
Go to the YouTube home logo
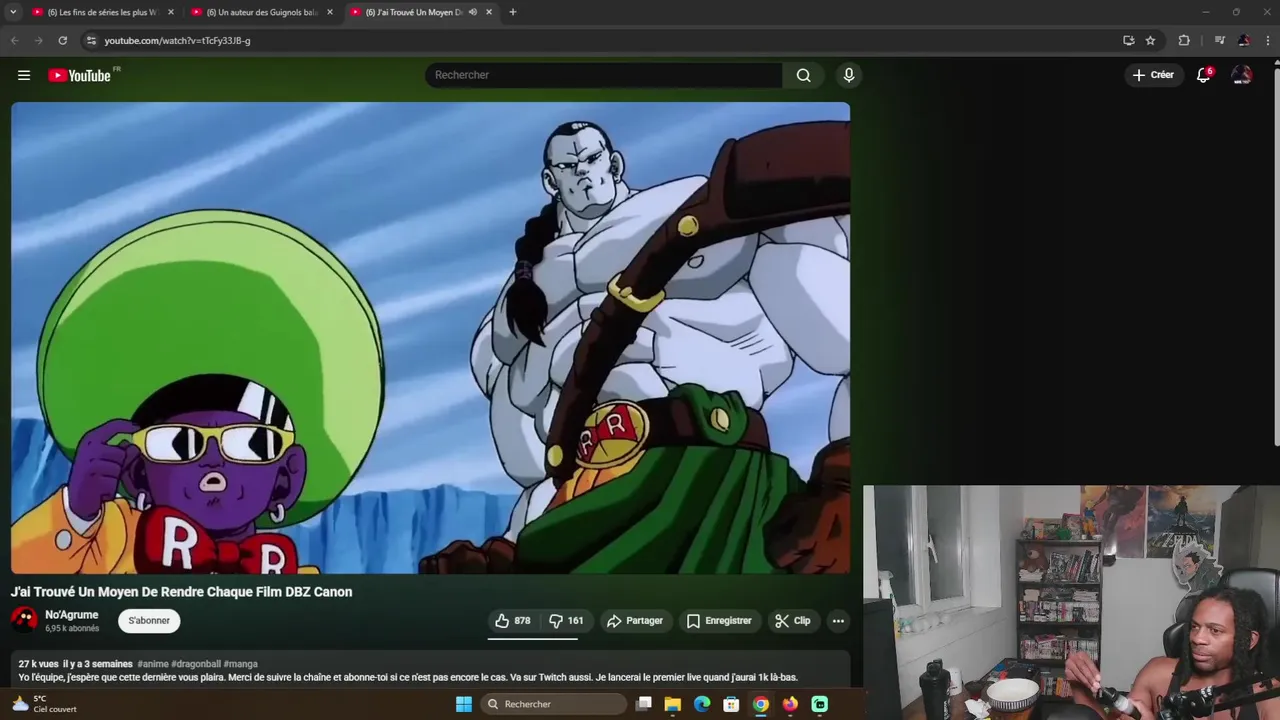(80, 75)
